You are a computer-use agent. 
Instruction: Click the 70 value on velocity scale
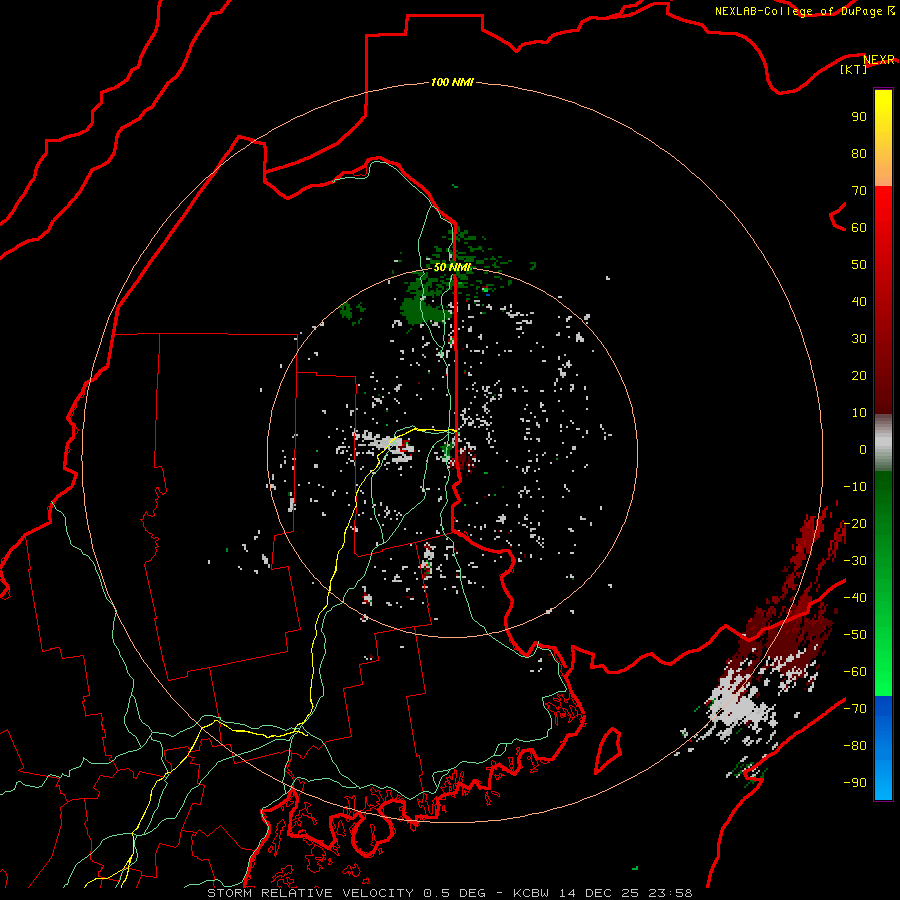point(859,191)
